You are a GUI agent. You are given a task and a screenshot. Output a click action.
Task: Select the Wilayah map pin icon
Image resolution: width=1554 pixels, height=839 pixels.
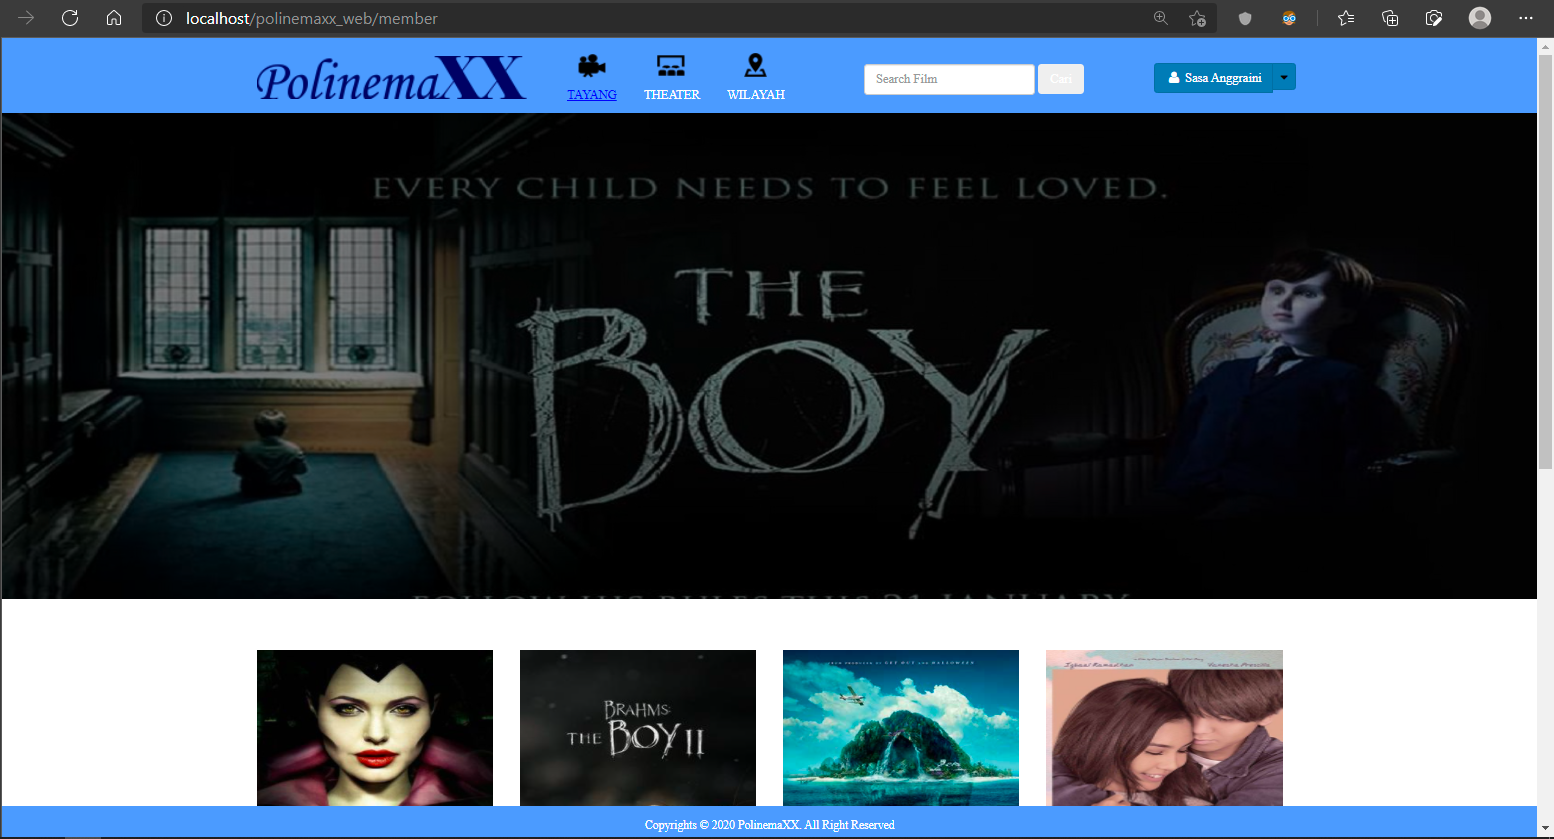click(x=755, y=66)
